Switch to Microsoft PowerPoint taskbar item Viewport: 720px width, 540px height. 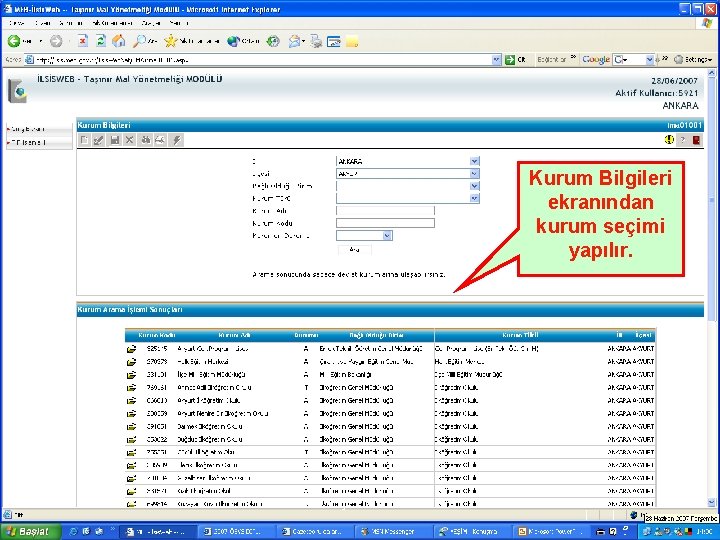551,531
